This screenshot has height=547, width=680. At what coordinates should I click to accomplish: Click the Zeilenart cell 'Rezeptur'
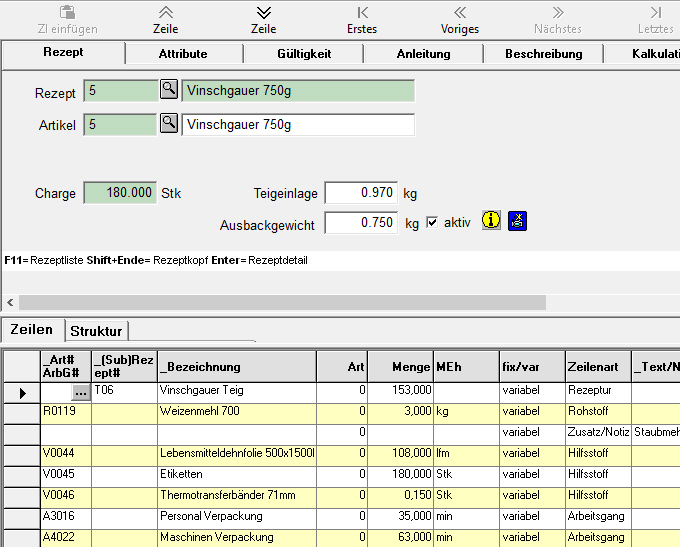(598, 393)
